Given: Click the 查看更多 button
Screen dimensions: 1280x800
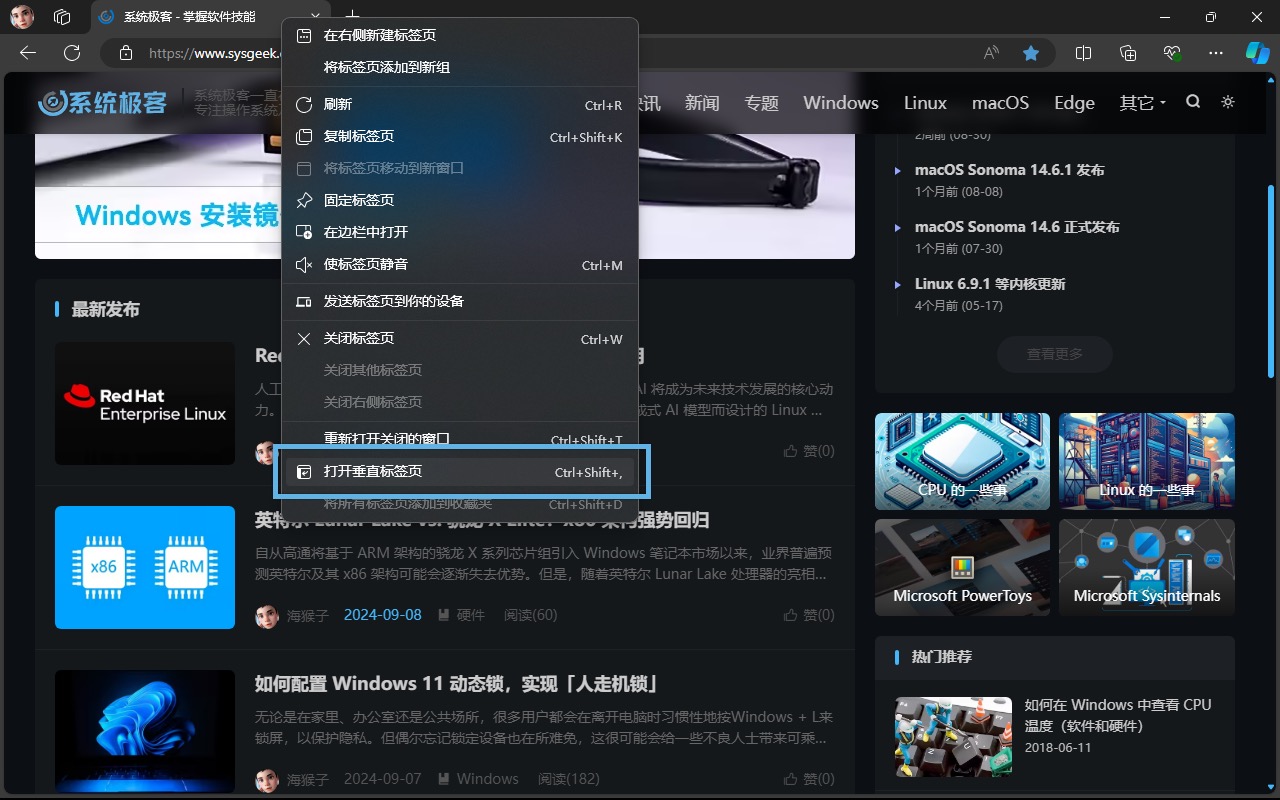Looking at the screenshot, I should pyautogui.click(x=1054, y=354).
